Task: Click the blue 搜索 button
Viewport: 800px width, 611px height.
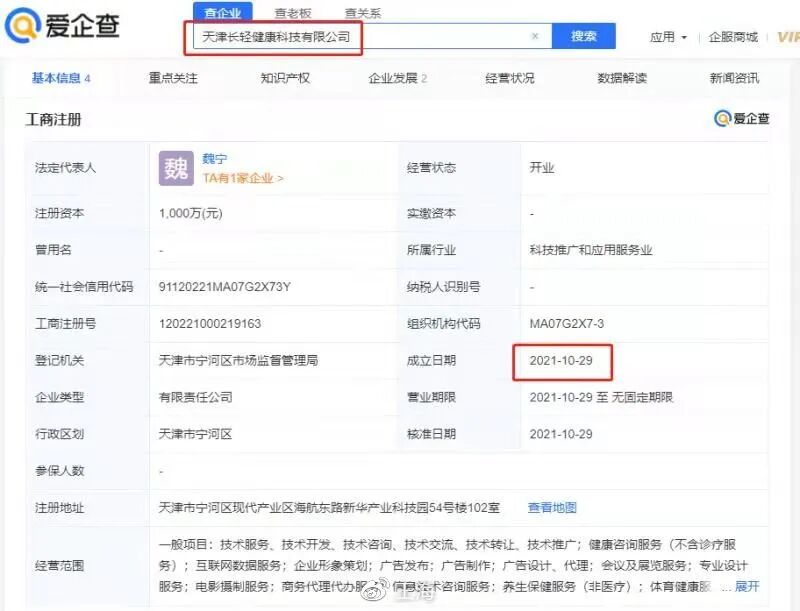Action: 584,36
